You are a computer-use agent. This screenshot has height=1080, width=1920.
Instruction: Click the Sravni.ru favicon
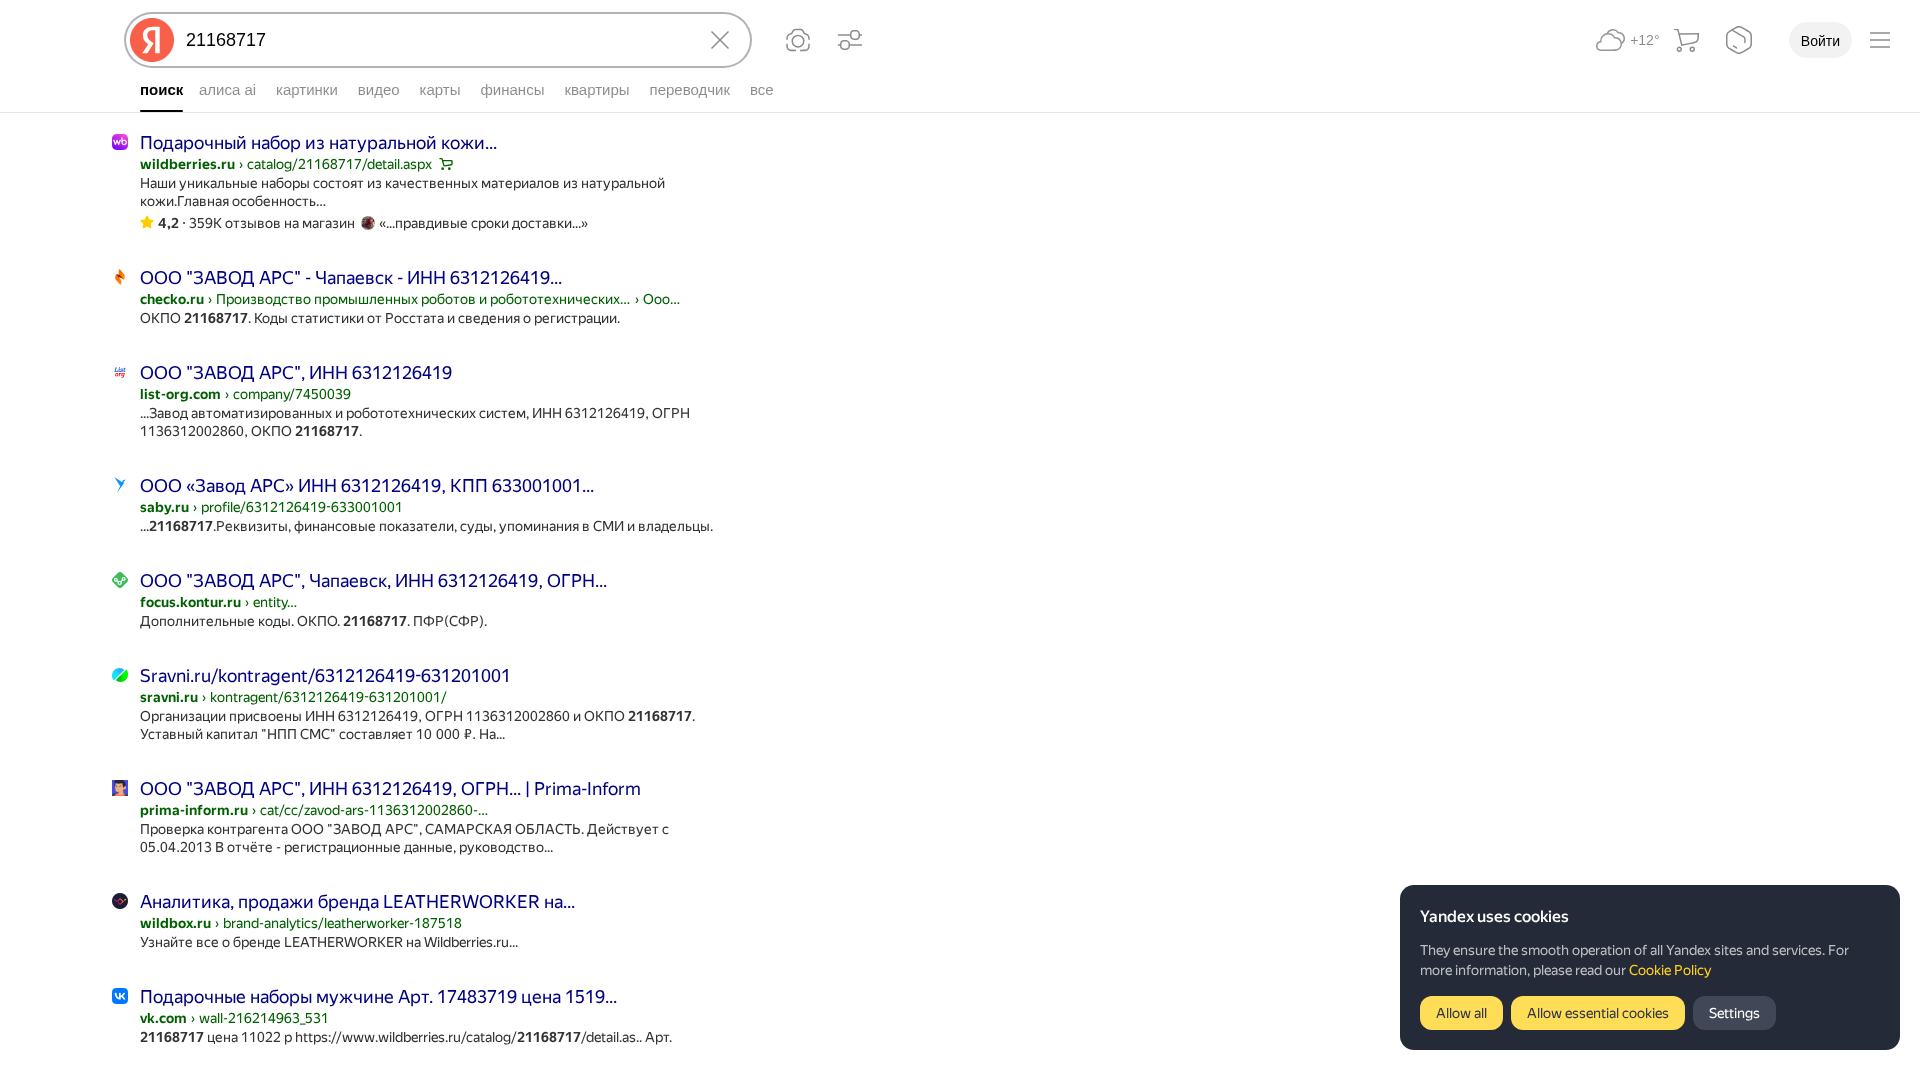[120, 674]
